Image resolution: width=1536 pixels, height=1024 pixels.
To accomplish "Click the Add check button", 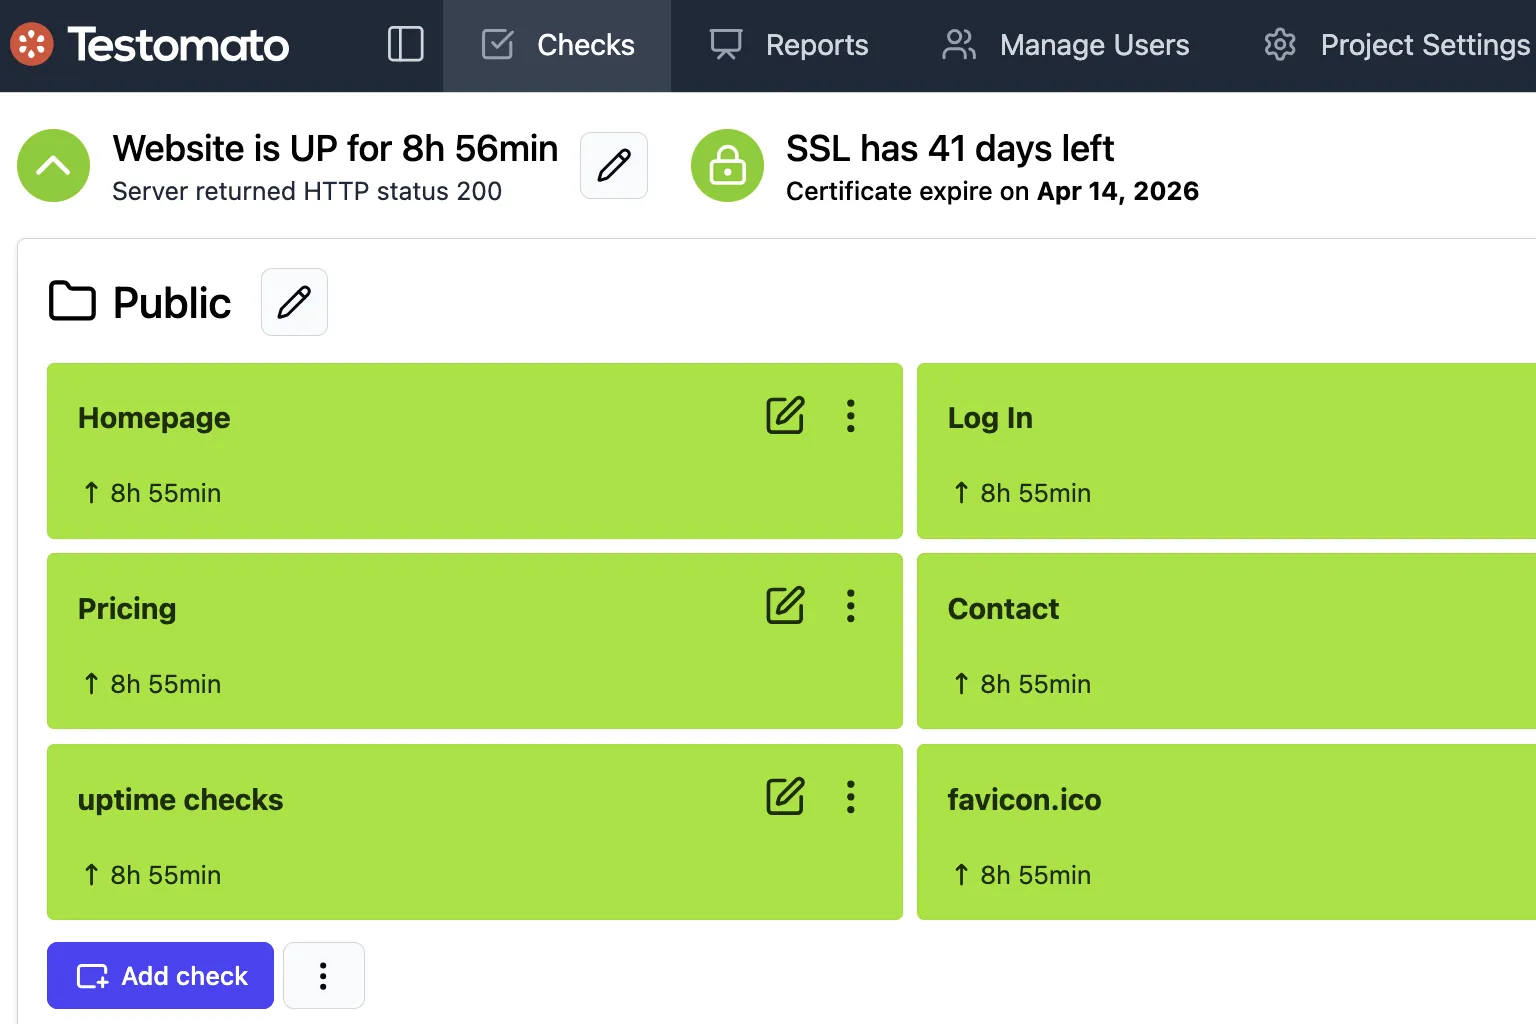I will pyautogui.click(x=159, y=975).
